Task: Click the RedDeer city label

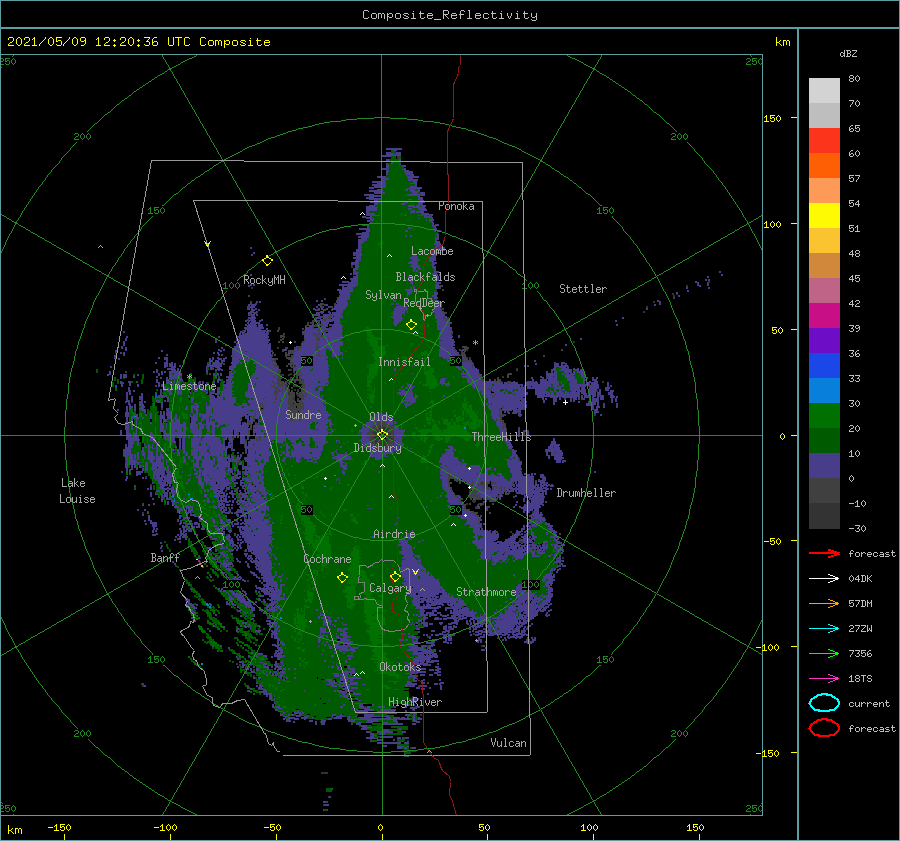Action: [x=424, y=303]
